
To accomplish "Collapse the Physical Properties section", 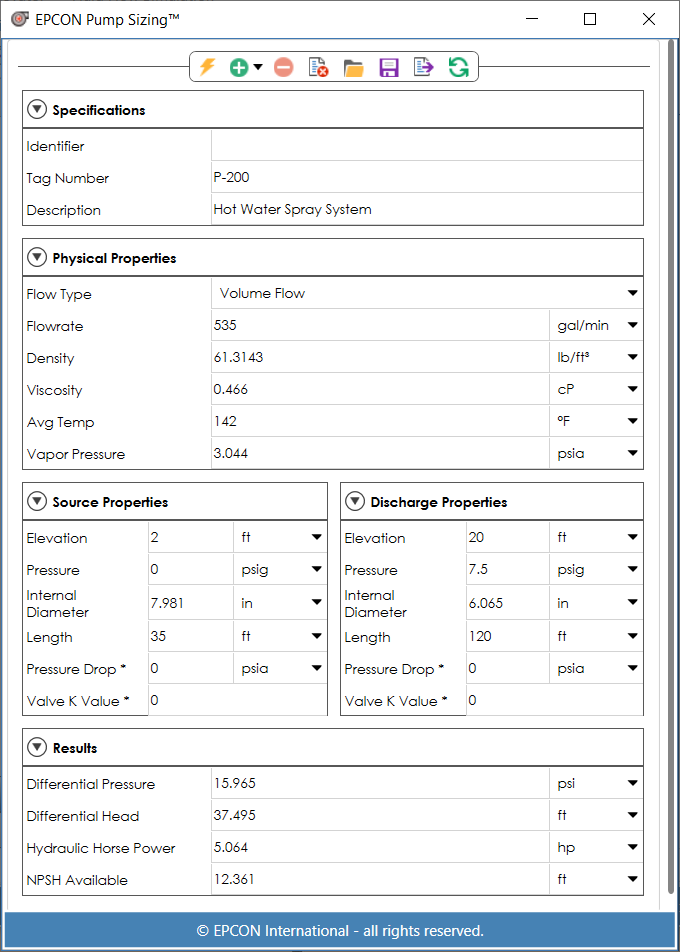I will point(37,257).
